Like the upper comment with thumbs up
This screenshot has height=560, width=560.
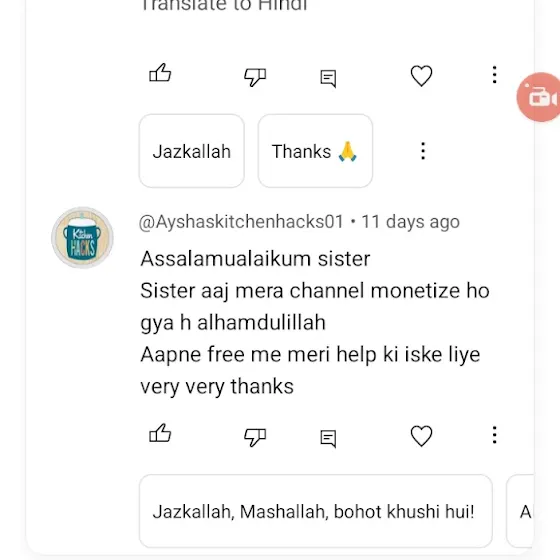click(160, 73)
